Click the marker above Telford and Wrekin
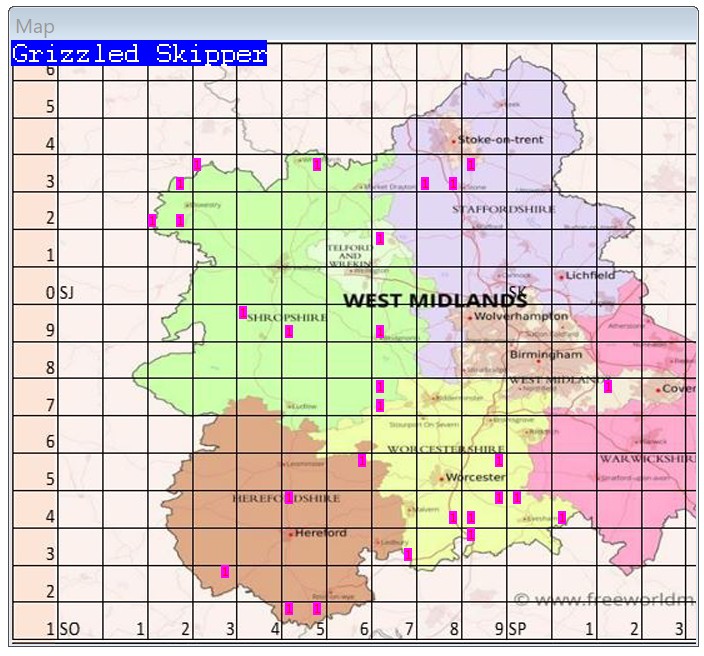The width and height of the screenshot is (704, 656). tap(380, 238)
